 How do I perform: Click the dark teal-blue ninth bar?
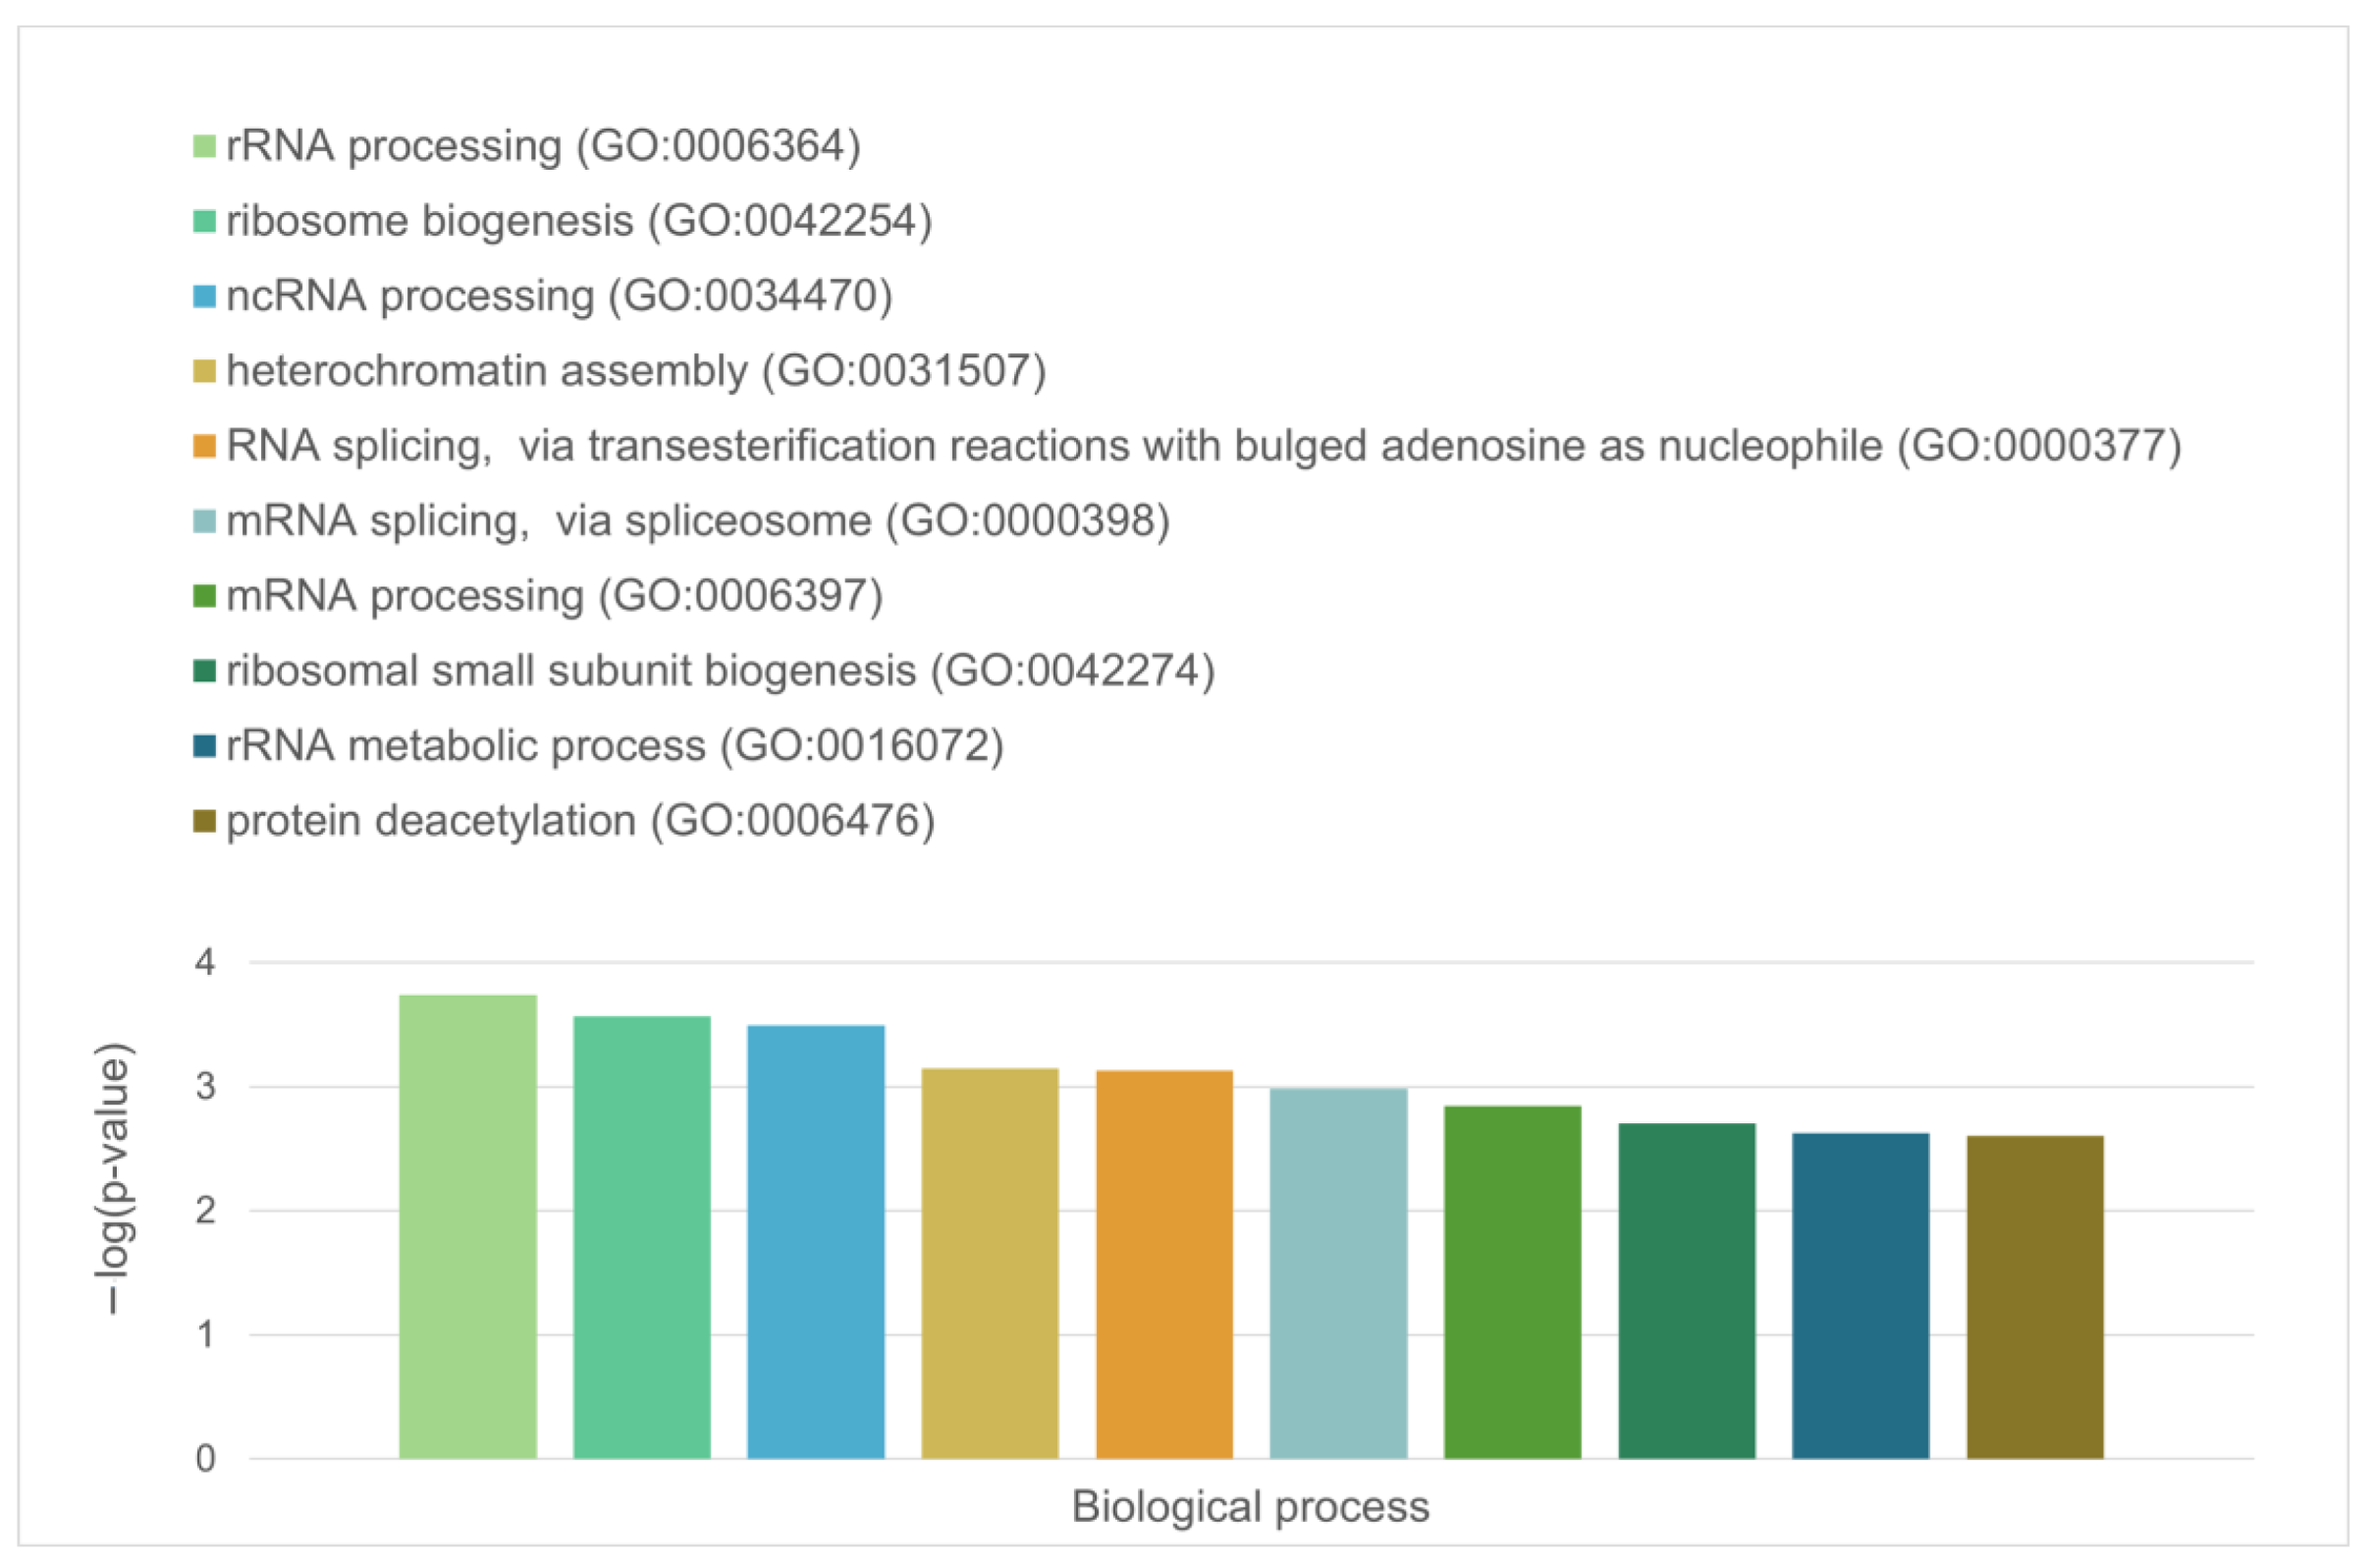pyautogui.click(x=1861, y=1295)
